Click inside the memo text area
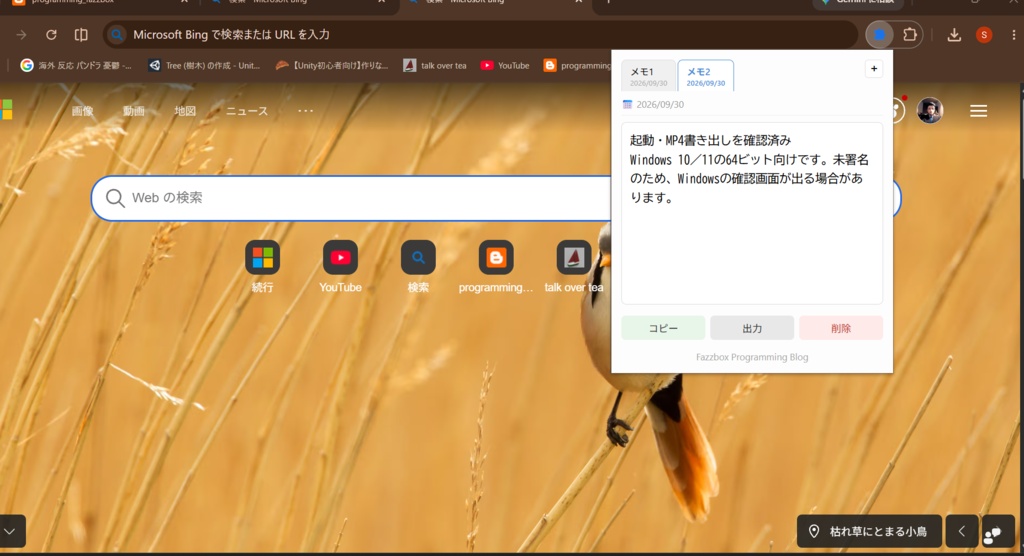1024x556 pixels. pyautogui.click(x=752, y=213)
